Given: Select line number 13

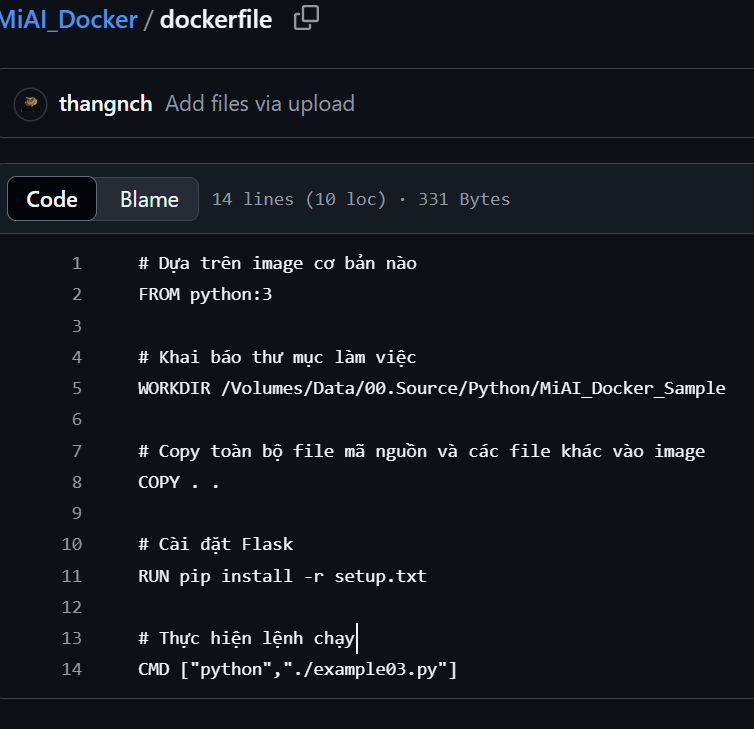Looking at the screenshot, I should (x=72, y=638).
